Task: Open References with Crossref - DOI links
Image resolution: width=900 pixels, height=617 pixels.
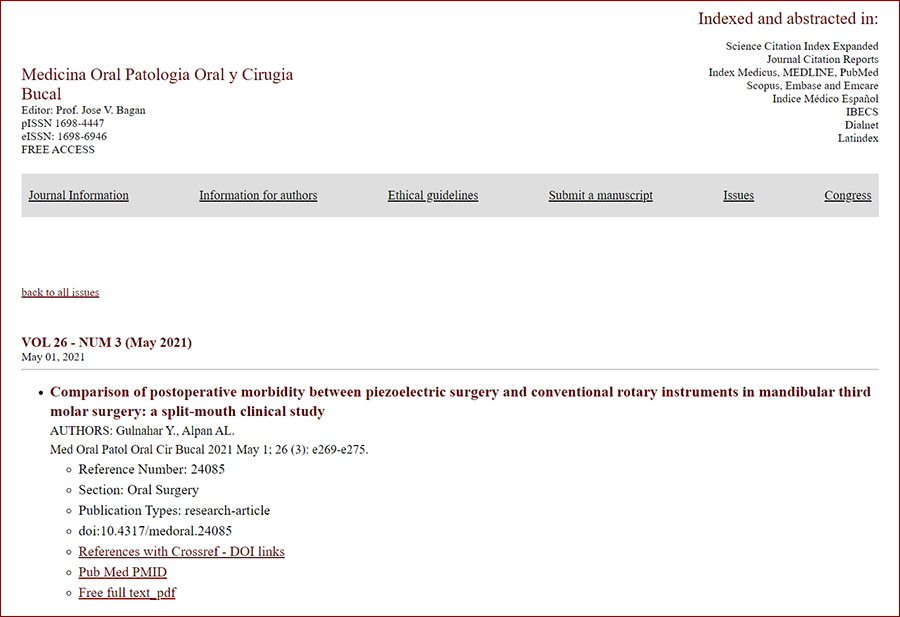Action: 181,552
